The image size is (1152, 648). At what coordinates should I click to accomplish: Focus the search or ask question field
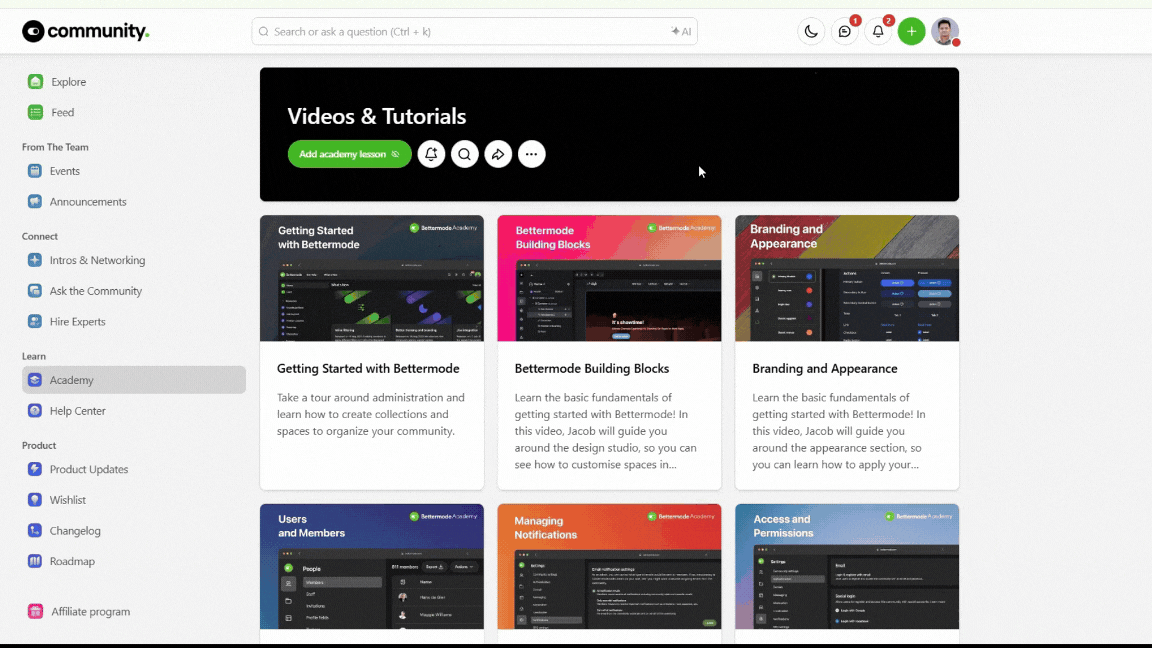pyautogui.click(x=460, y=32)
